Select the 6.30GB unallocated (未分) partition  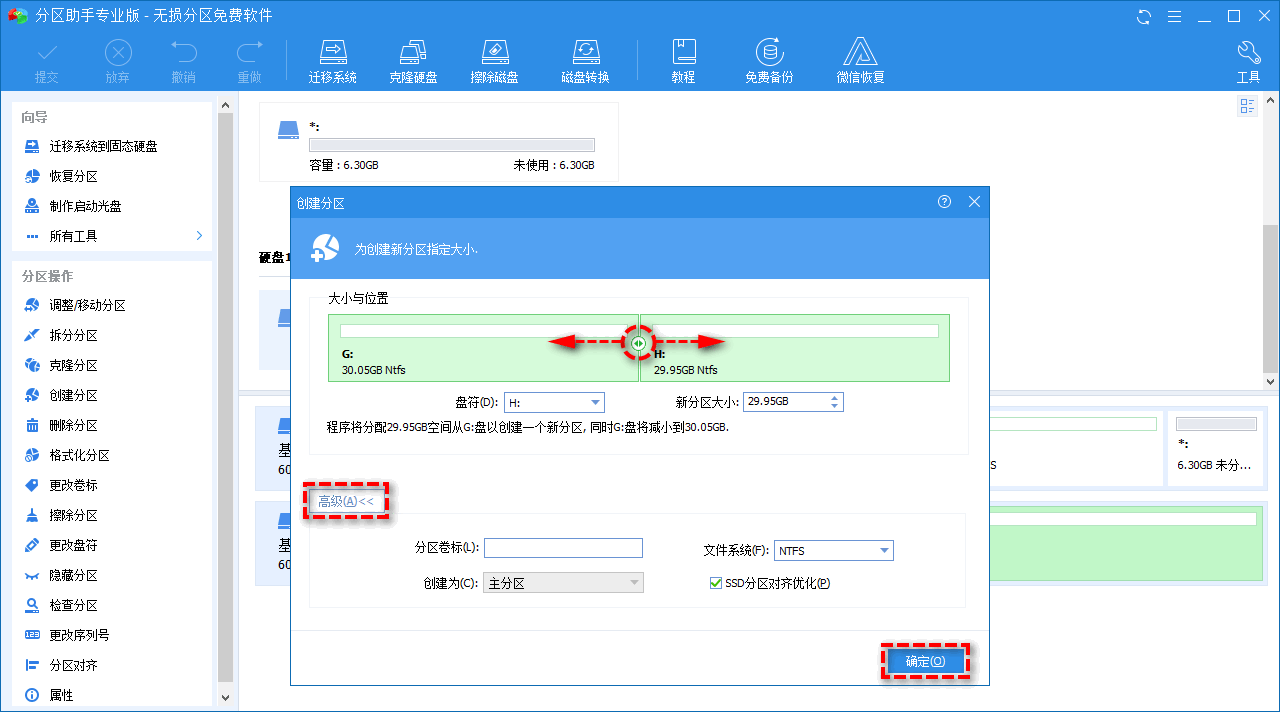(x=1216, y=446)
